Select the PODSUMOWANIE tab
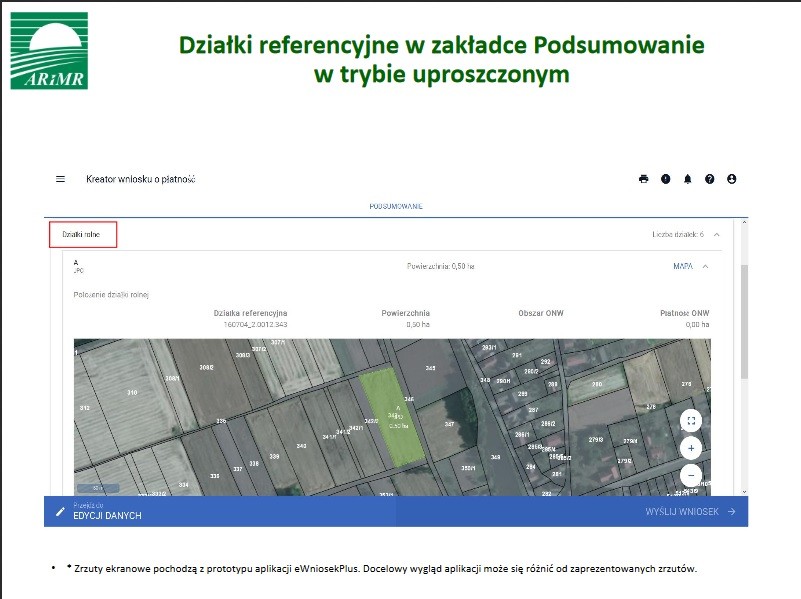The width and height of the screenshot is (801, 599). point(396,206)
